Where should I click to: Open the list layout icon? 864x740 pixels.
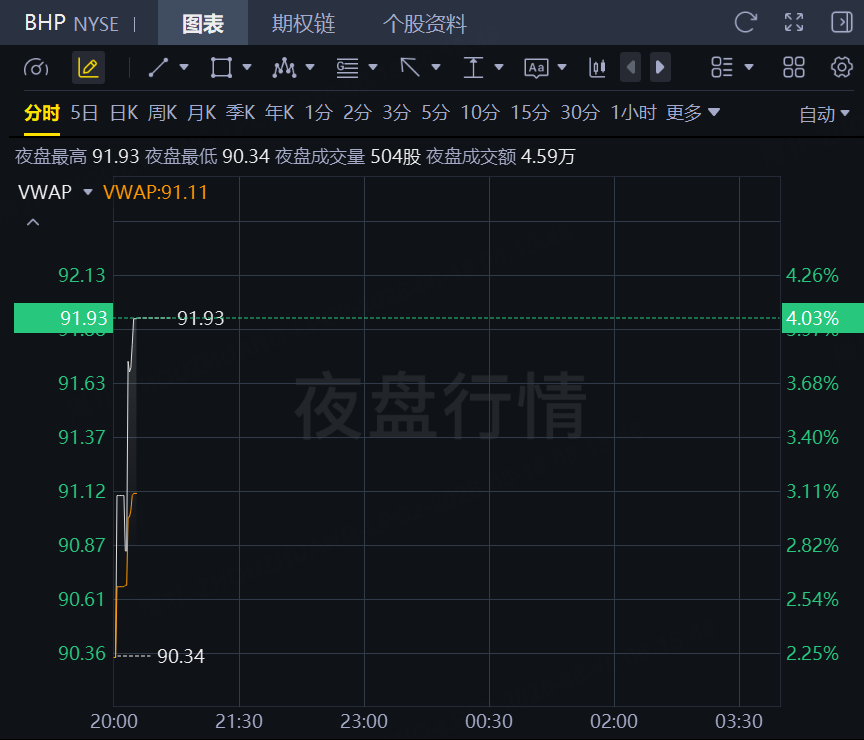click(x=721, y=67)
